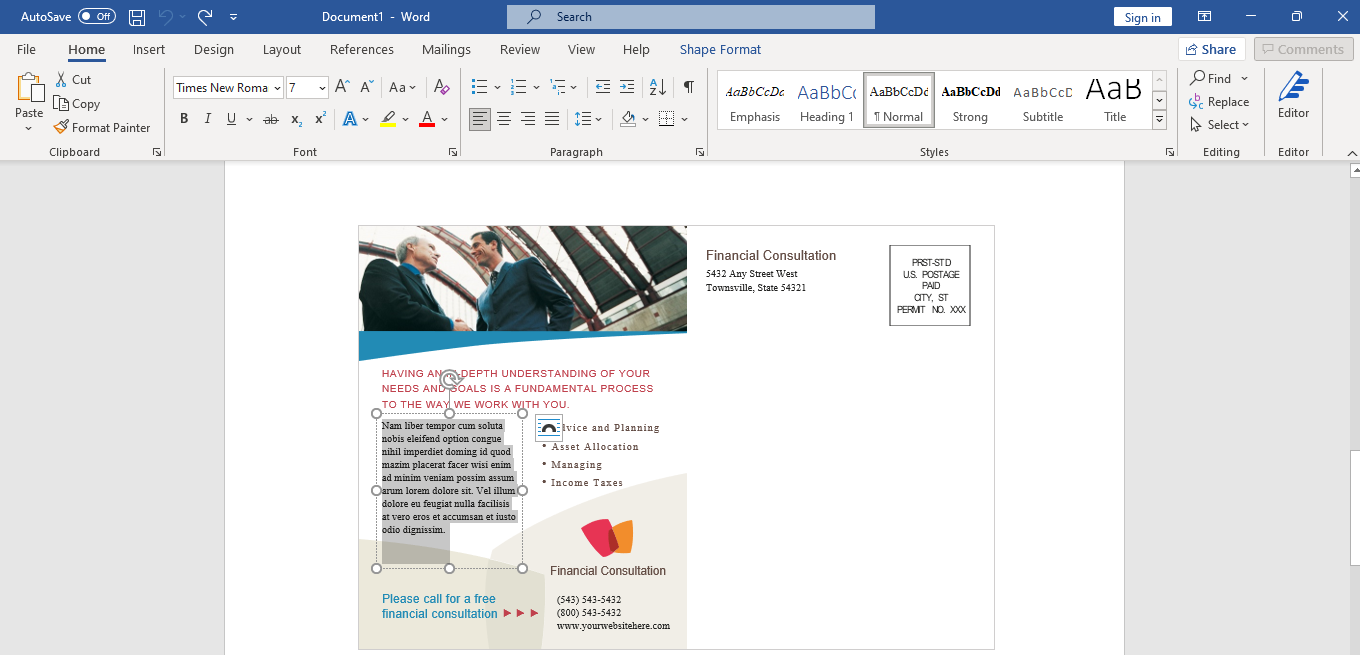The width and height of the screenshot is (1360, 655).
Task: Apply strikethrough formatting
Action: [270, 118]
